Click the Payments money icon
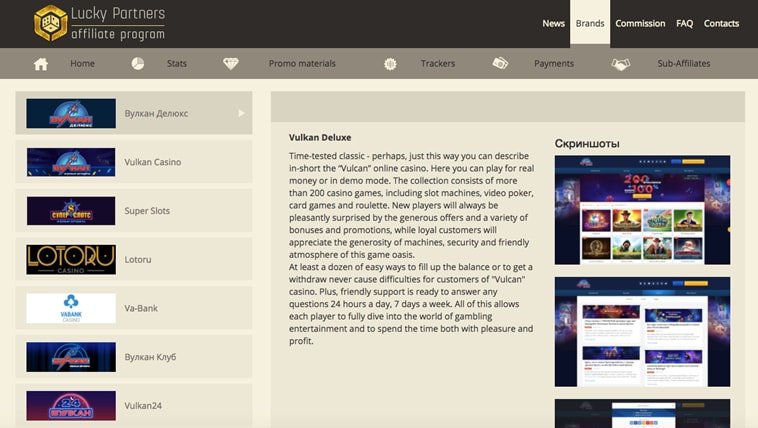The height and width of the screenshot is (428, 758). (x=500, y=63)
